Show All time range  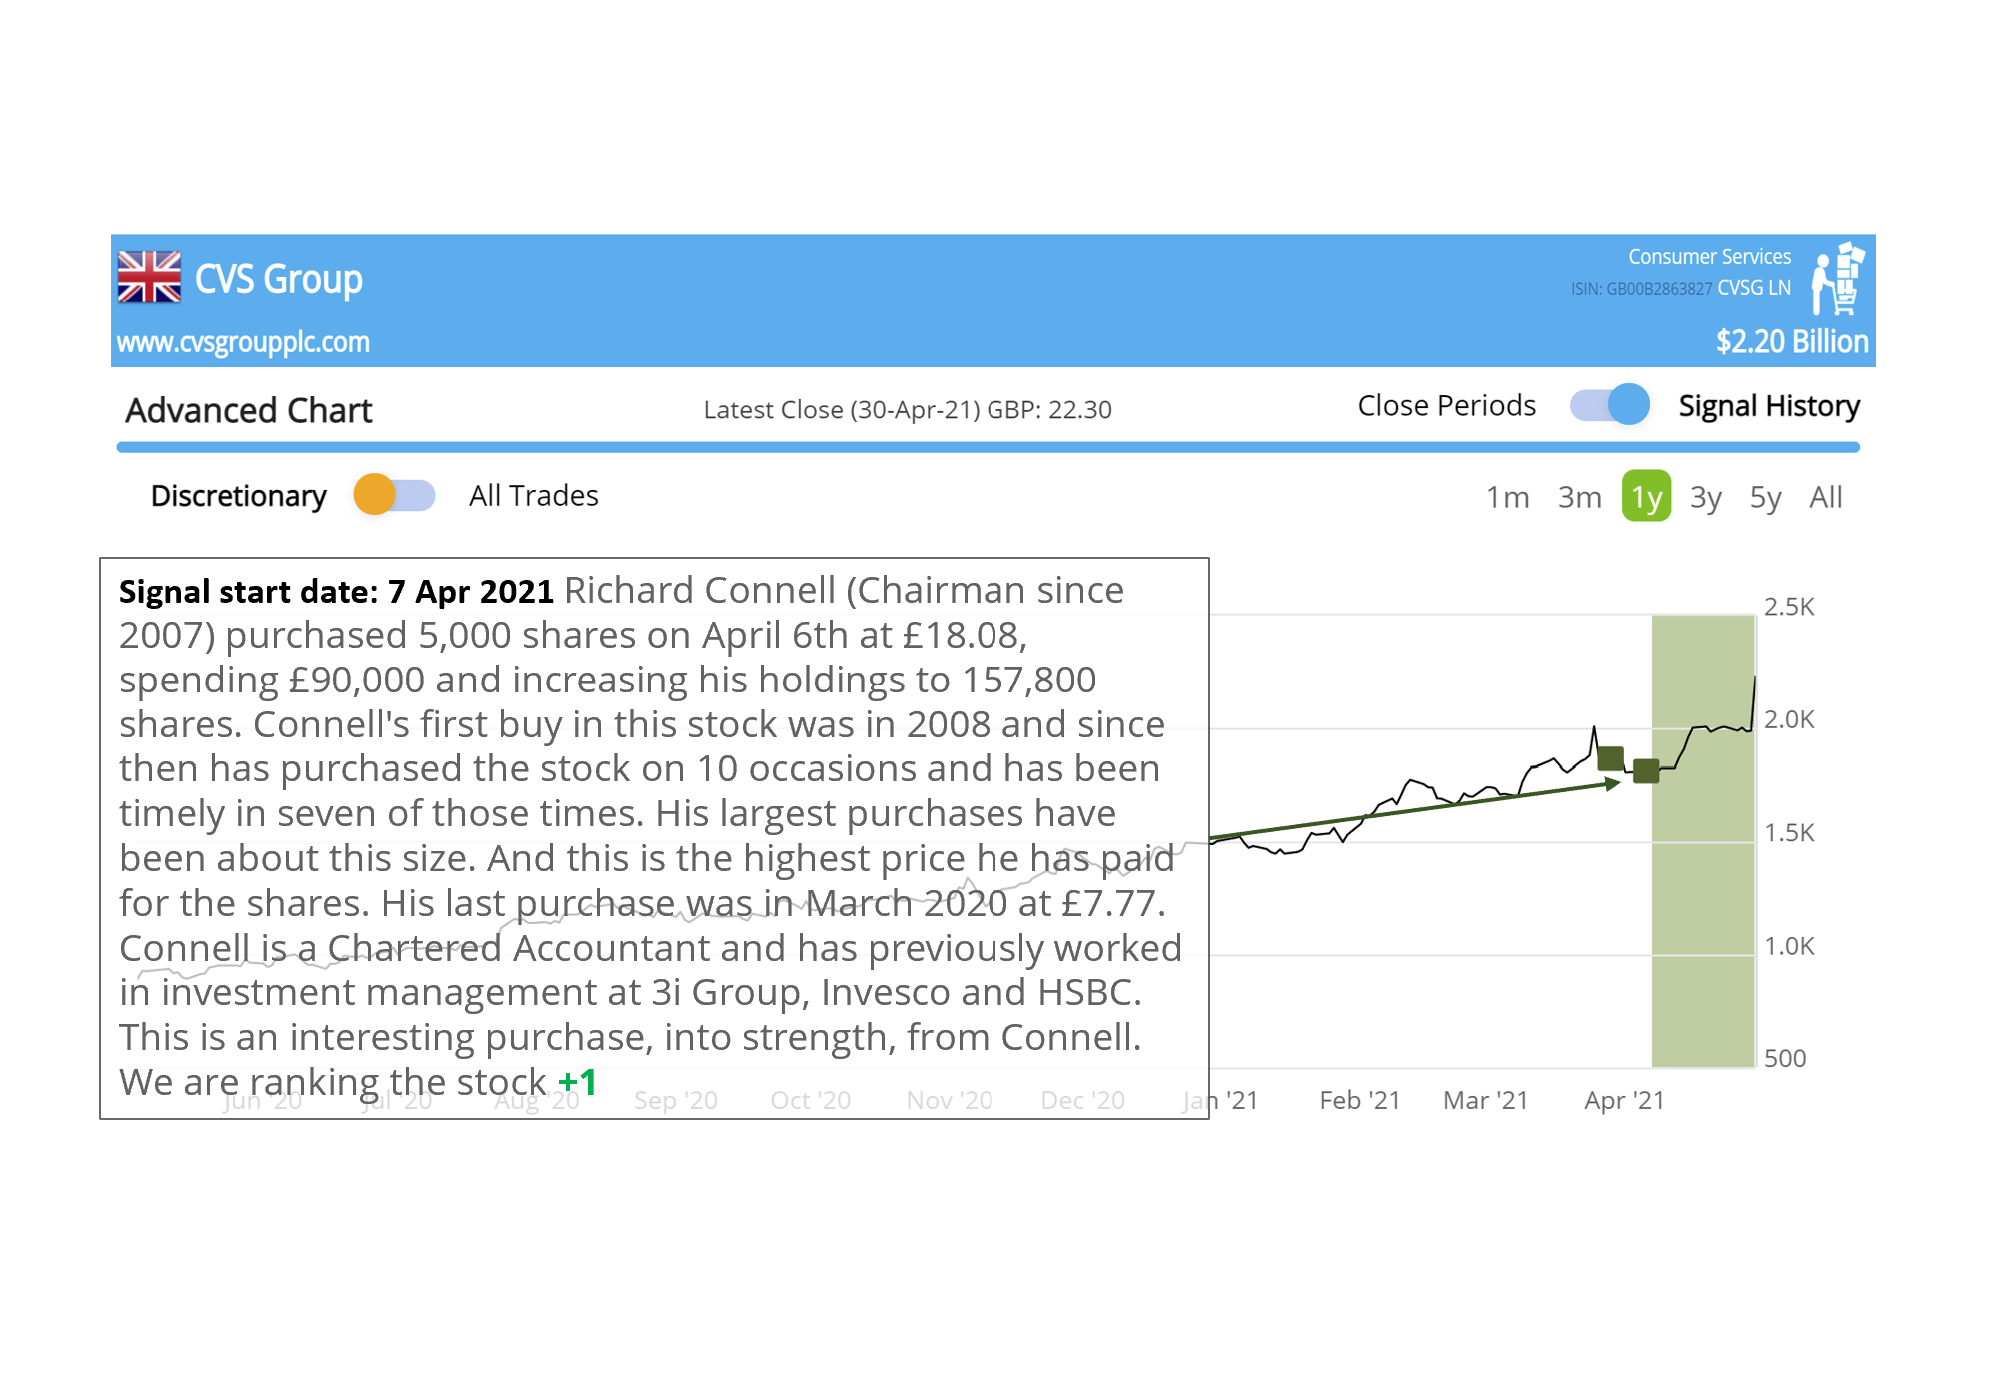pyautogui.click(x=1825, y=497)
